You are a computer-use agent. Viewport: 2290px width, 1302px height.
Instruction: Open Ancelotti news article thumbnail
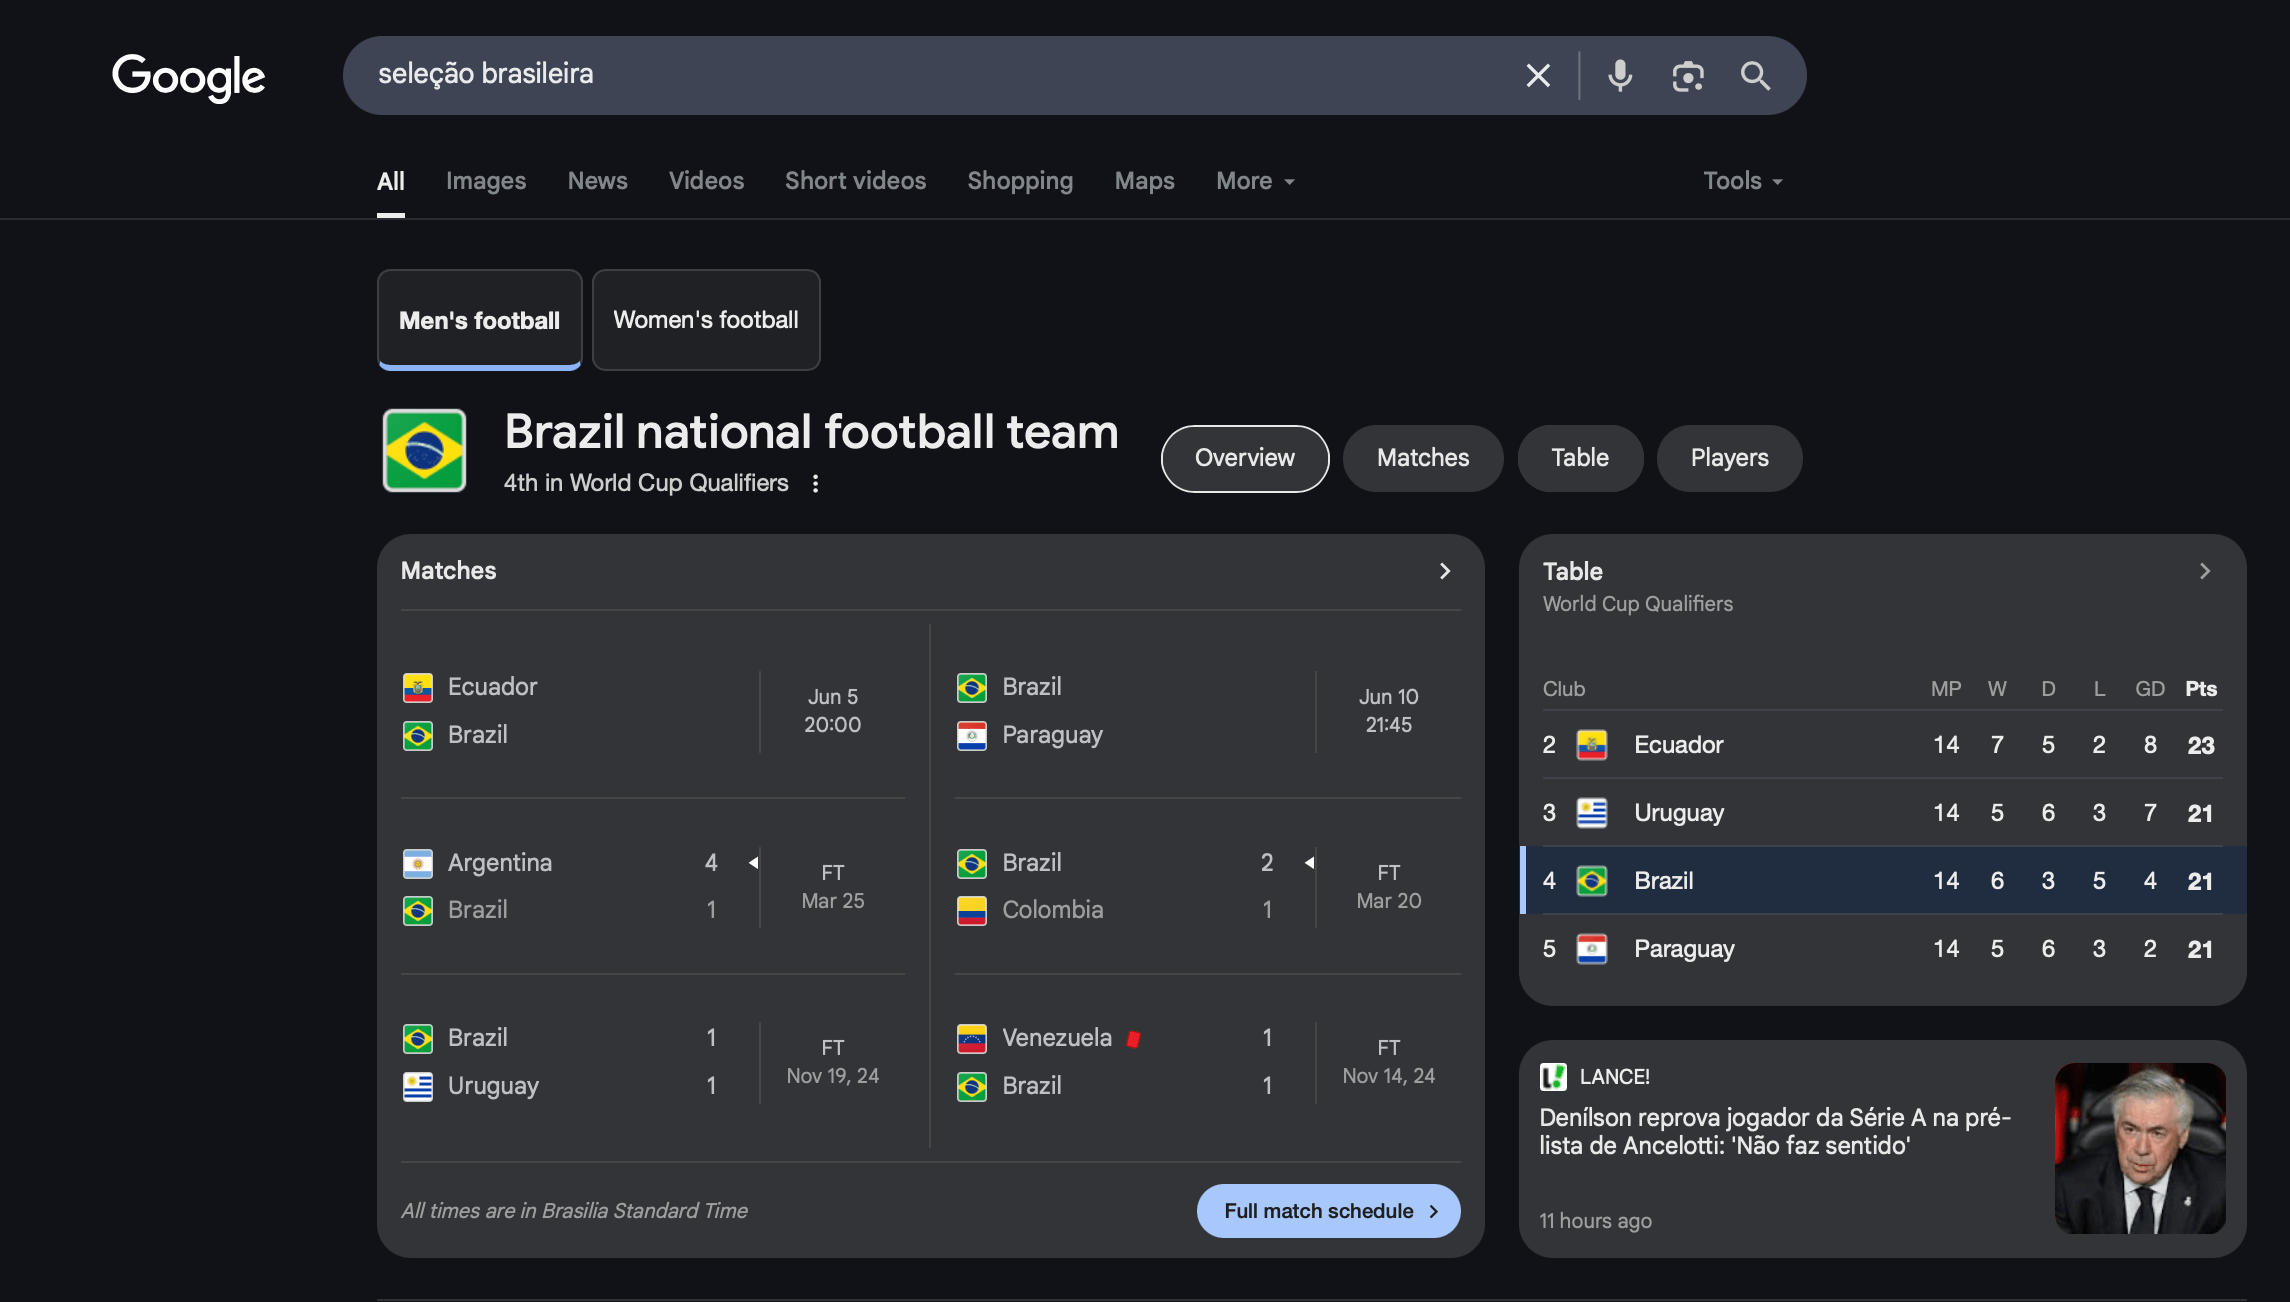click(x=2140, y=1148)
